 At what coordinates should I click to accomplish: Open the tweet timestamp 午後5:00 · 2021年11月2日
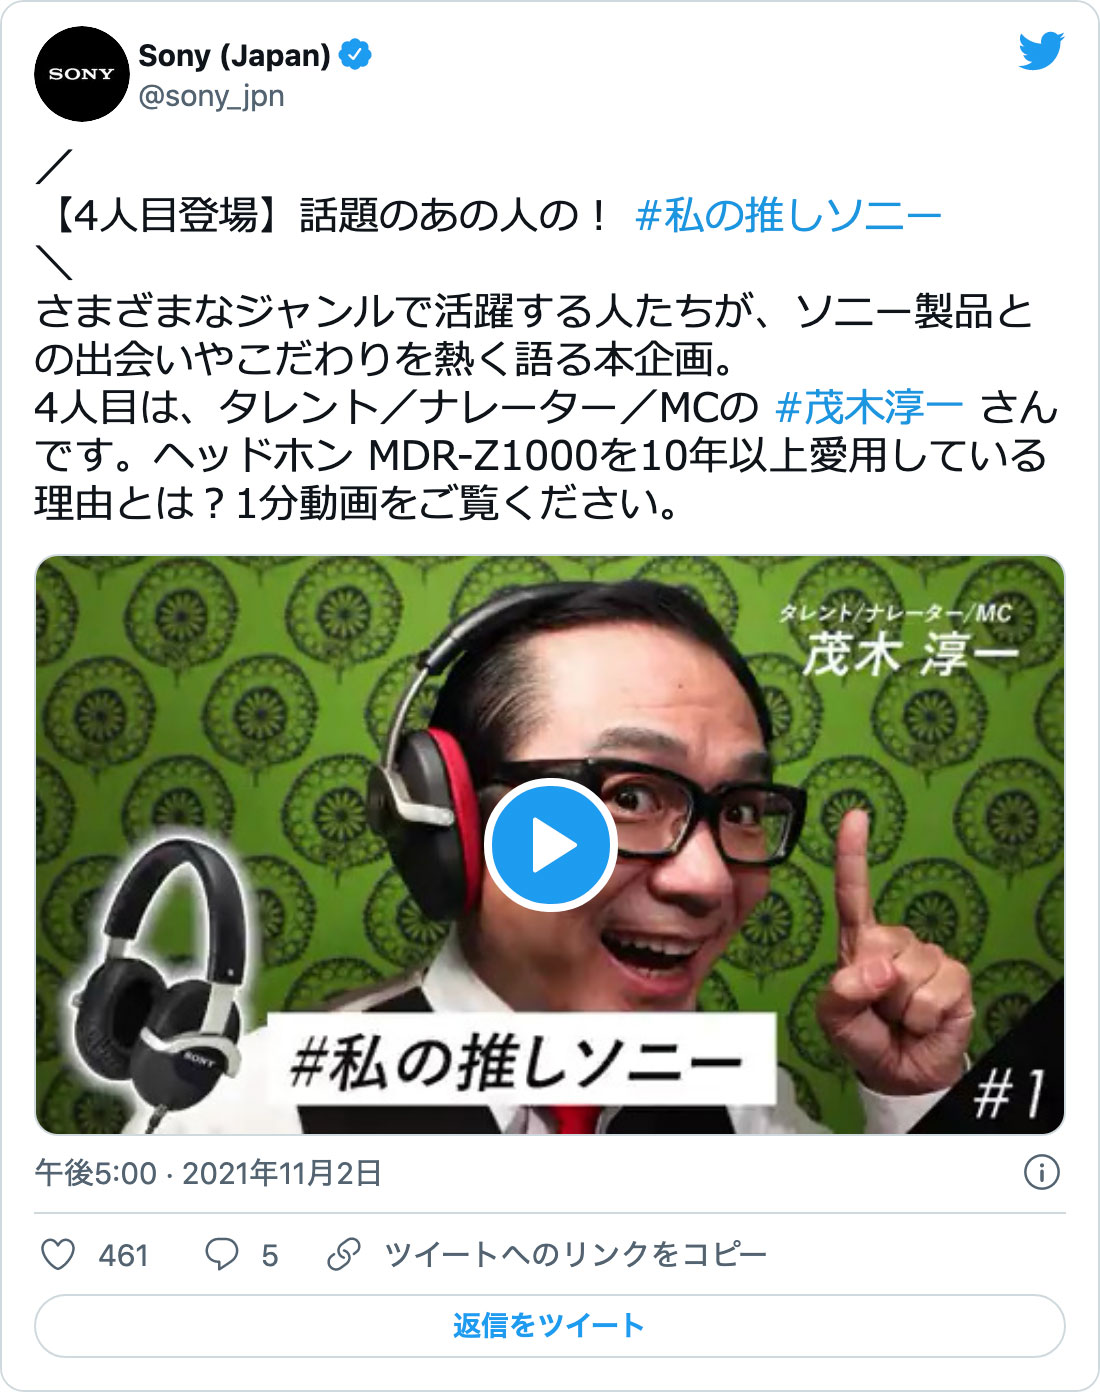click(209, 1172)
